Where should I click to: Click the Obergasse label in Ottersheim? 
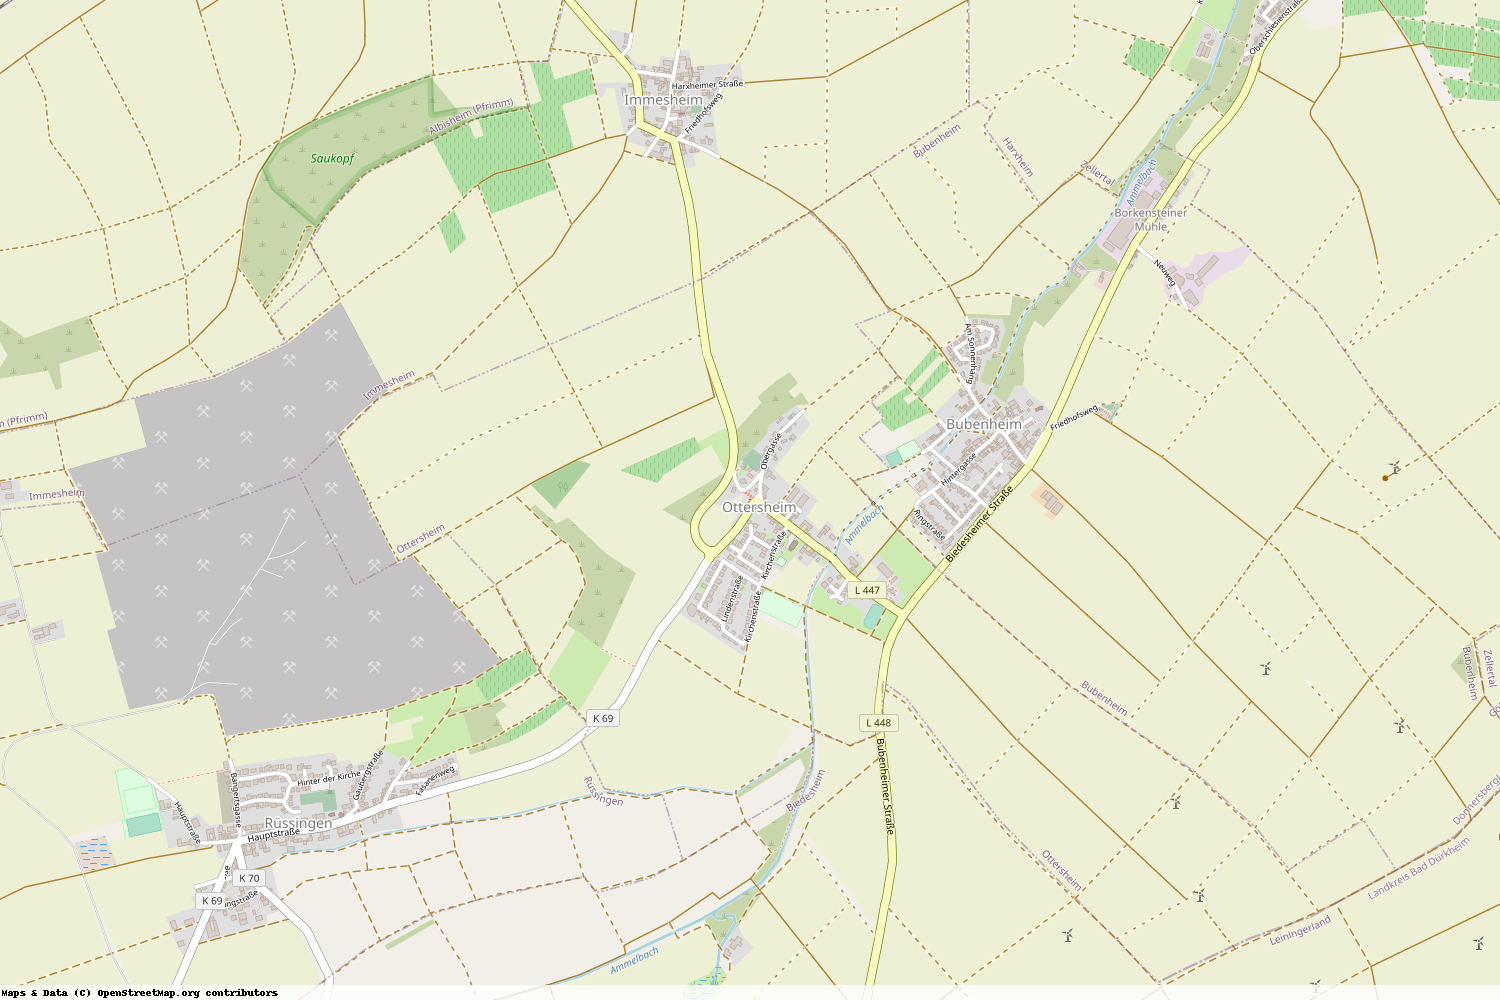769,450
